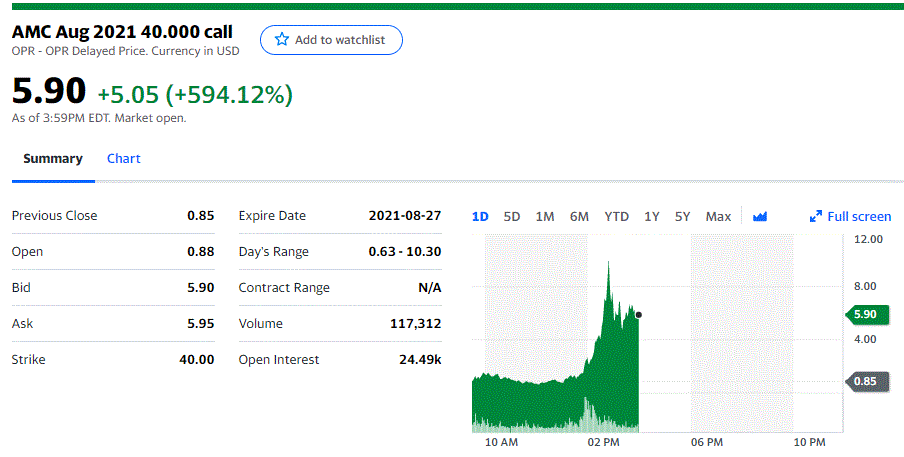Select the 1D chart range

point(480,217)
